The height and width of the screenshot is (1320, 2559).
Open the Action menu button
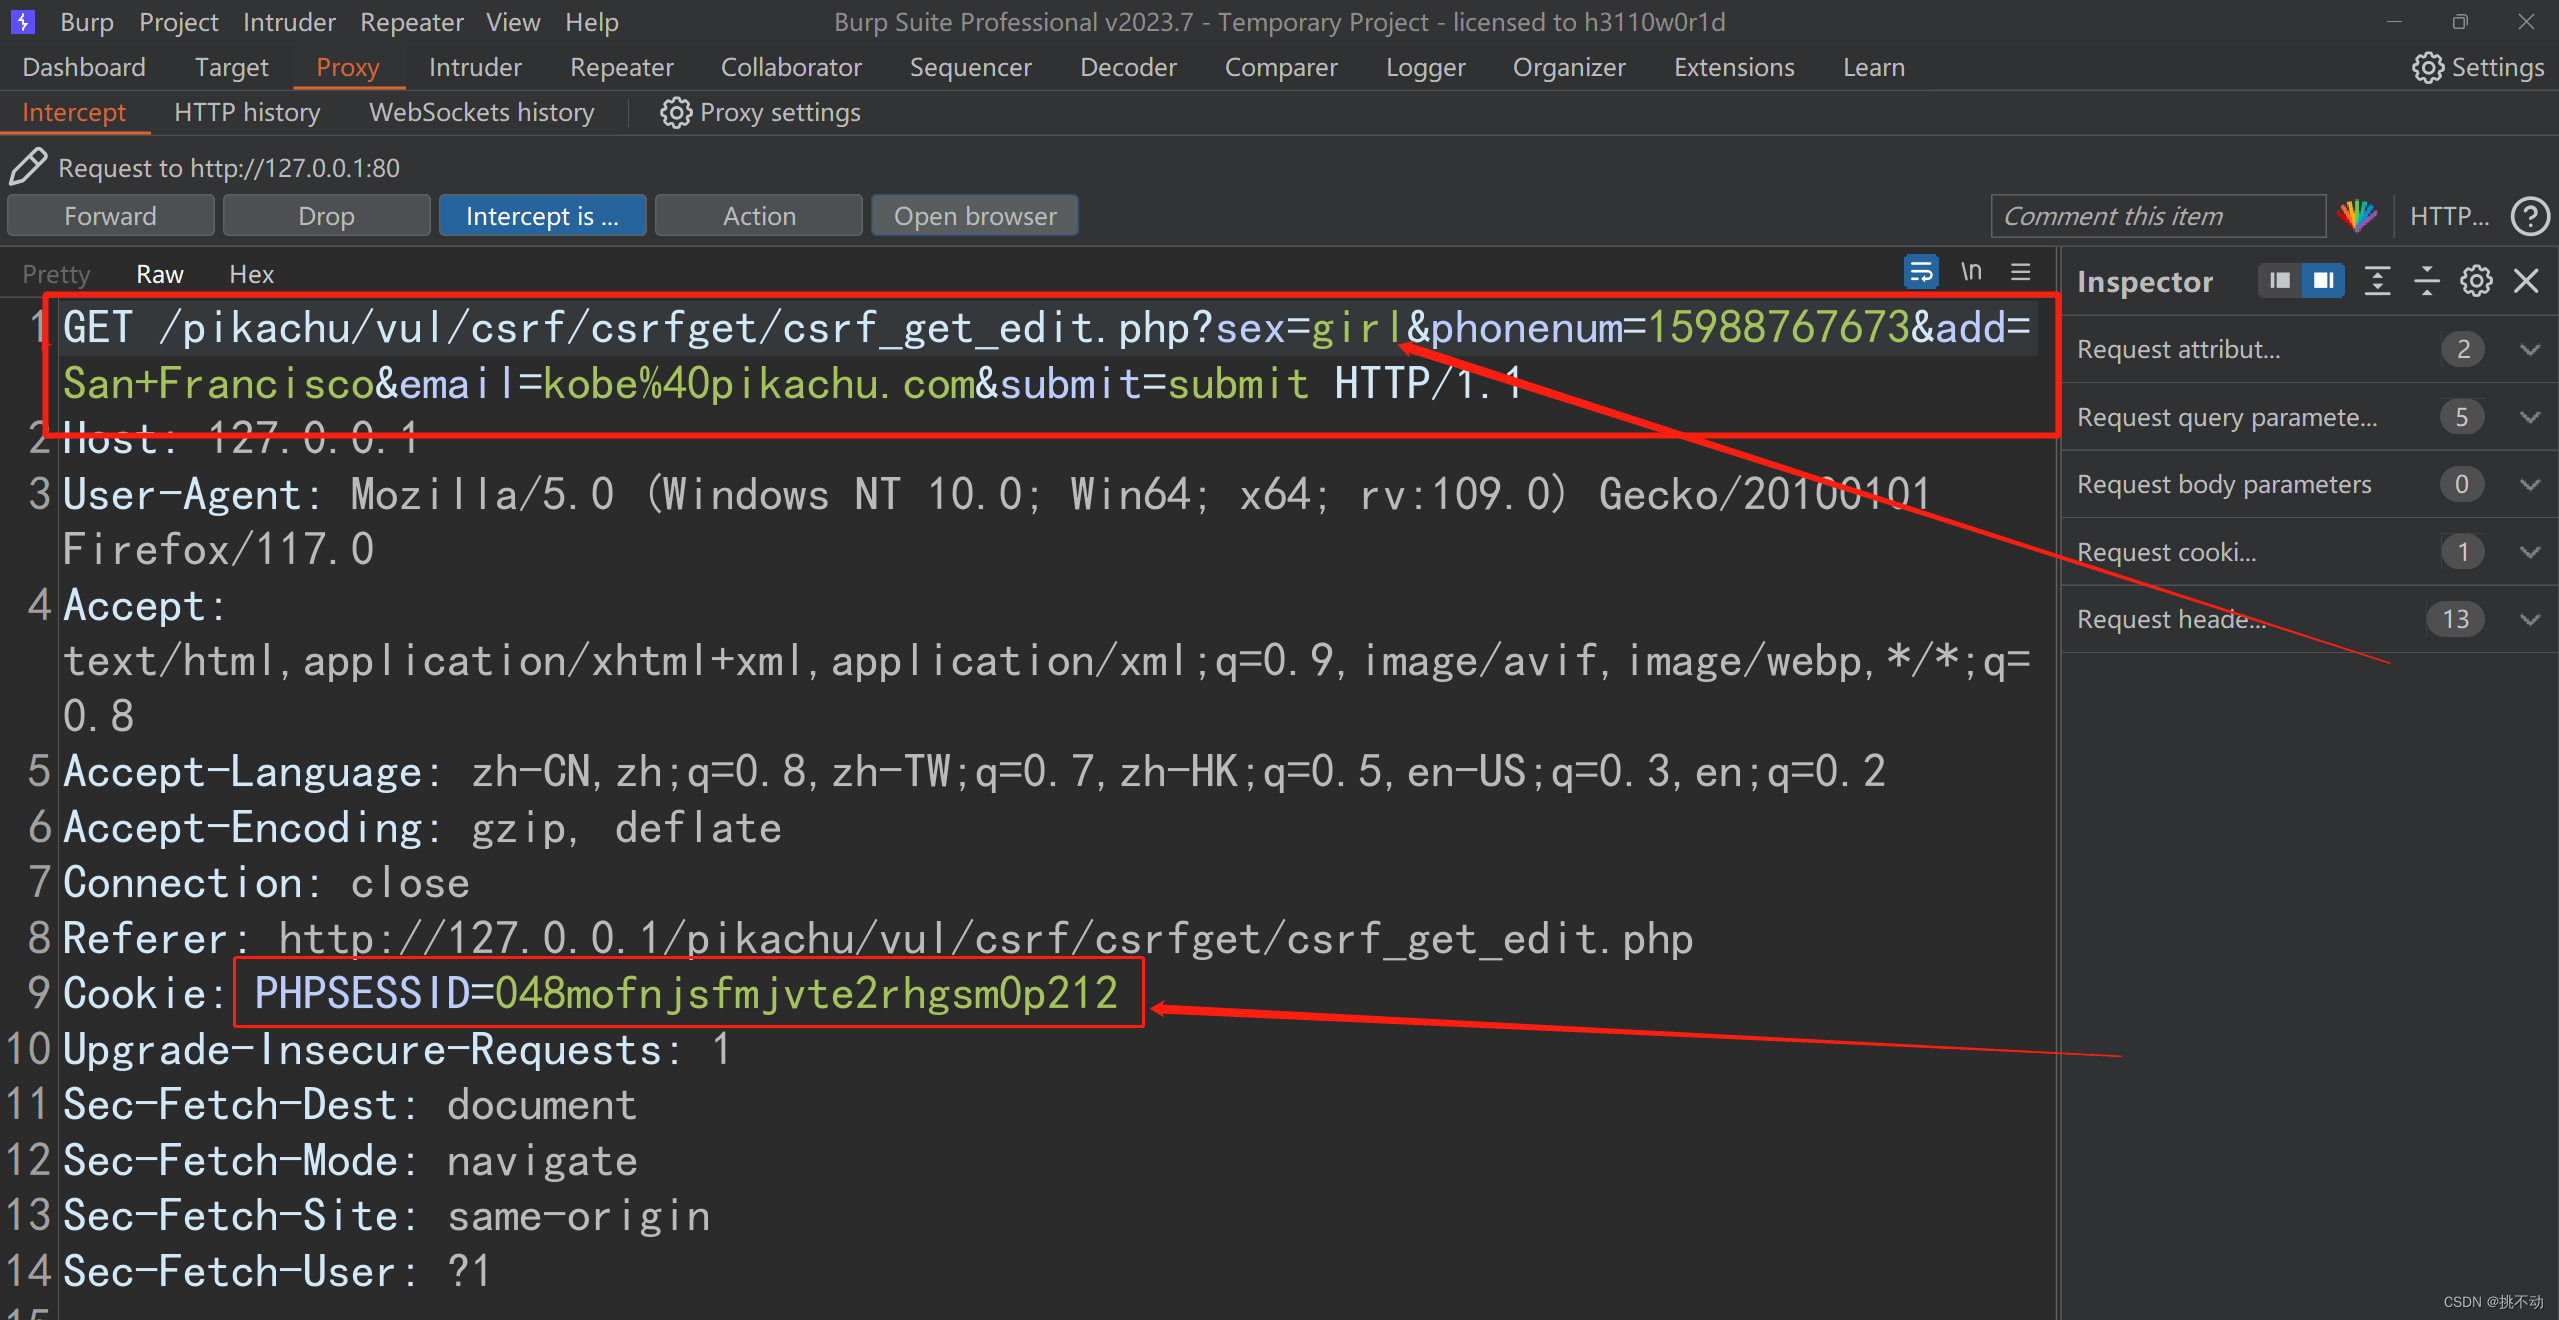pyautogui.click(x=759, y=216)
